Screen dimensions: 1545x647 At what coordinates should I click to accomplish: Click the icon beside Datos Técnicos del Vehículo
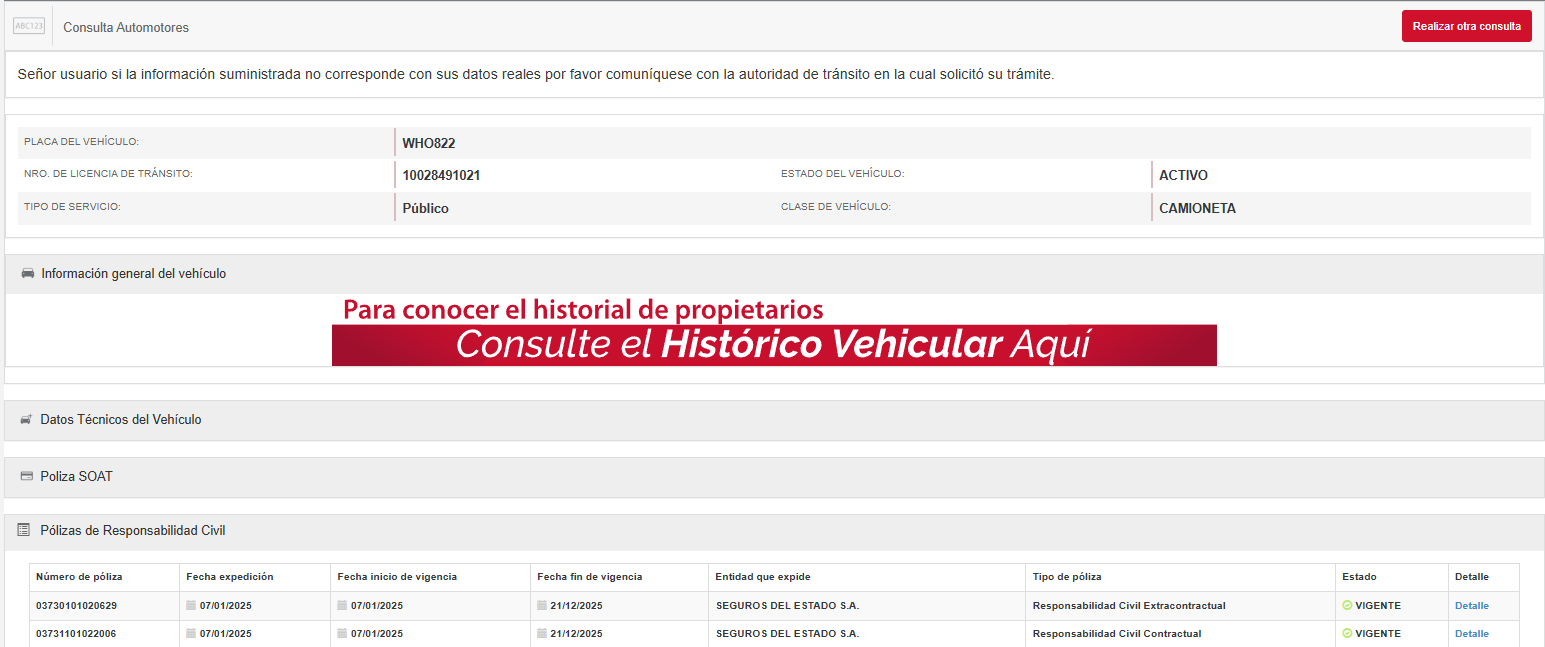[26, 420]
